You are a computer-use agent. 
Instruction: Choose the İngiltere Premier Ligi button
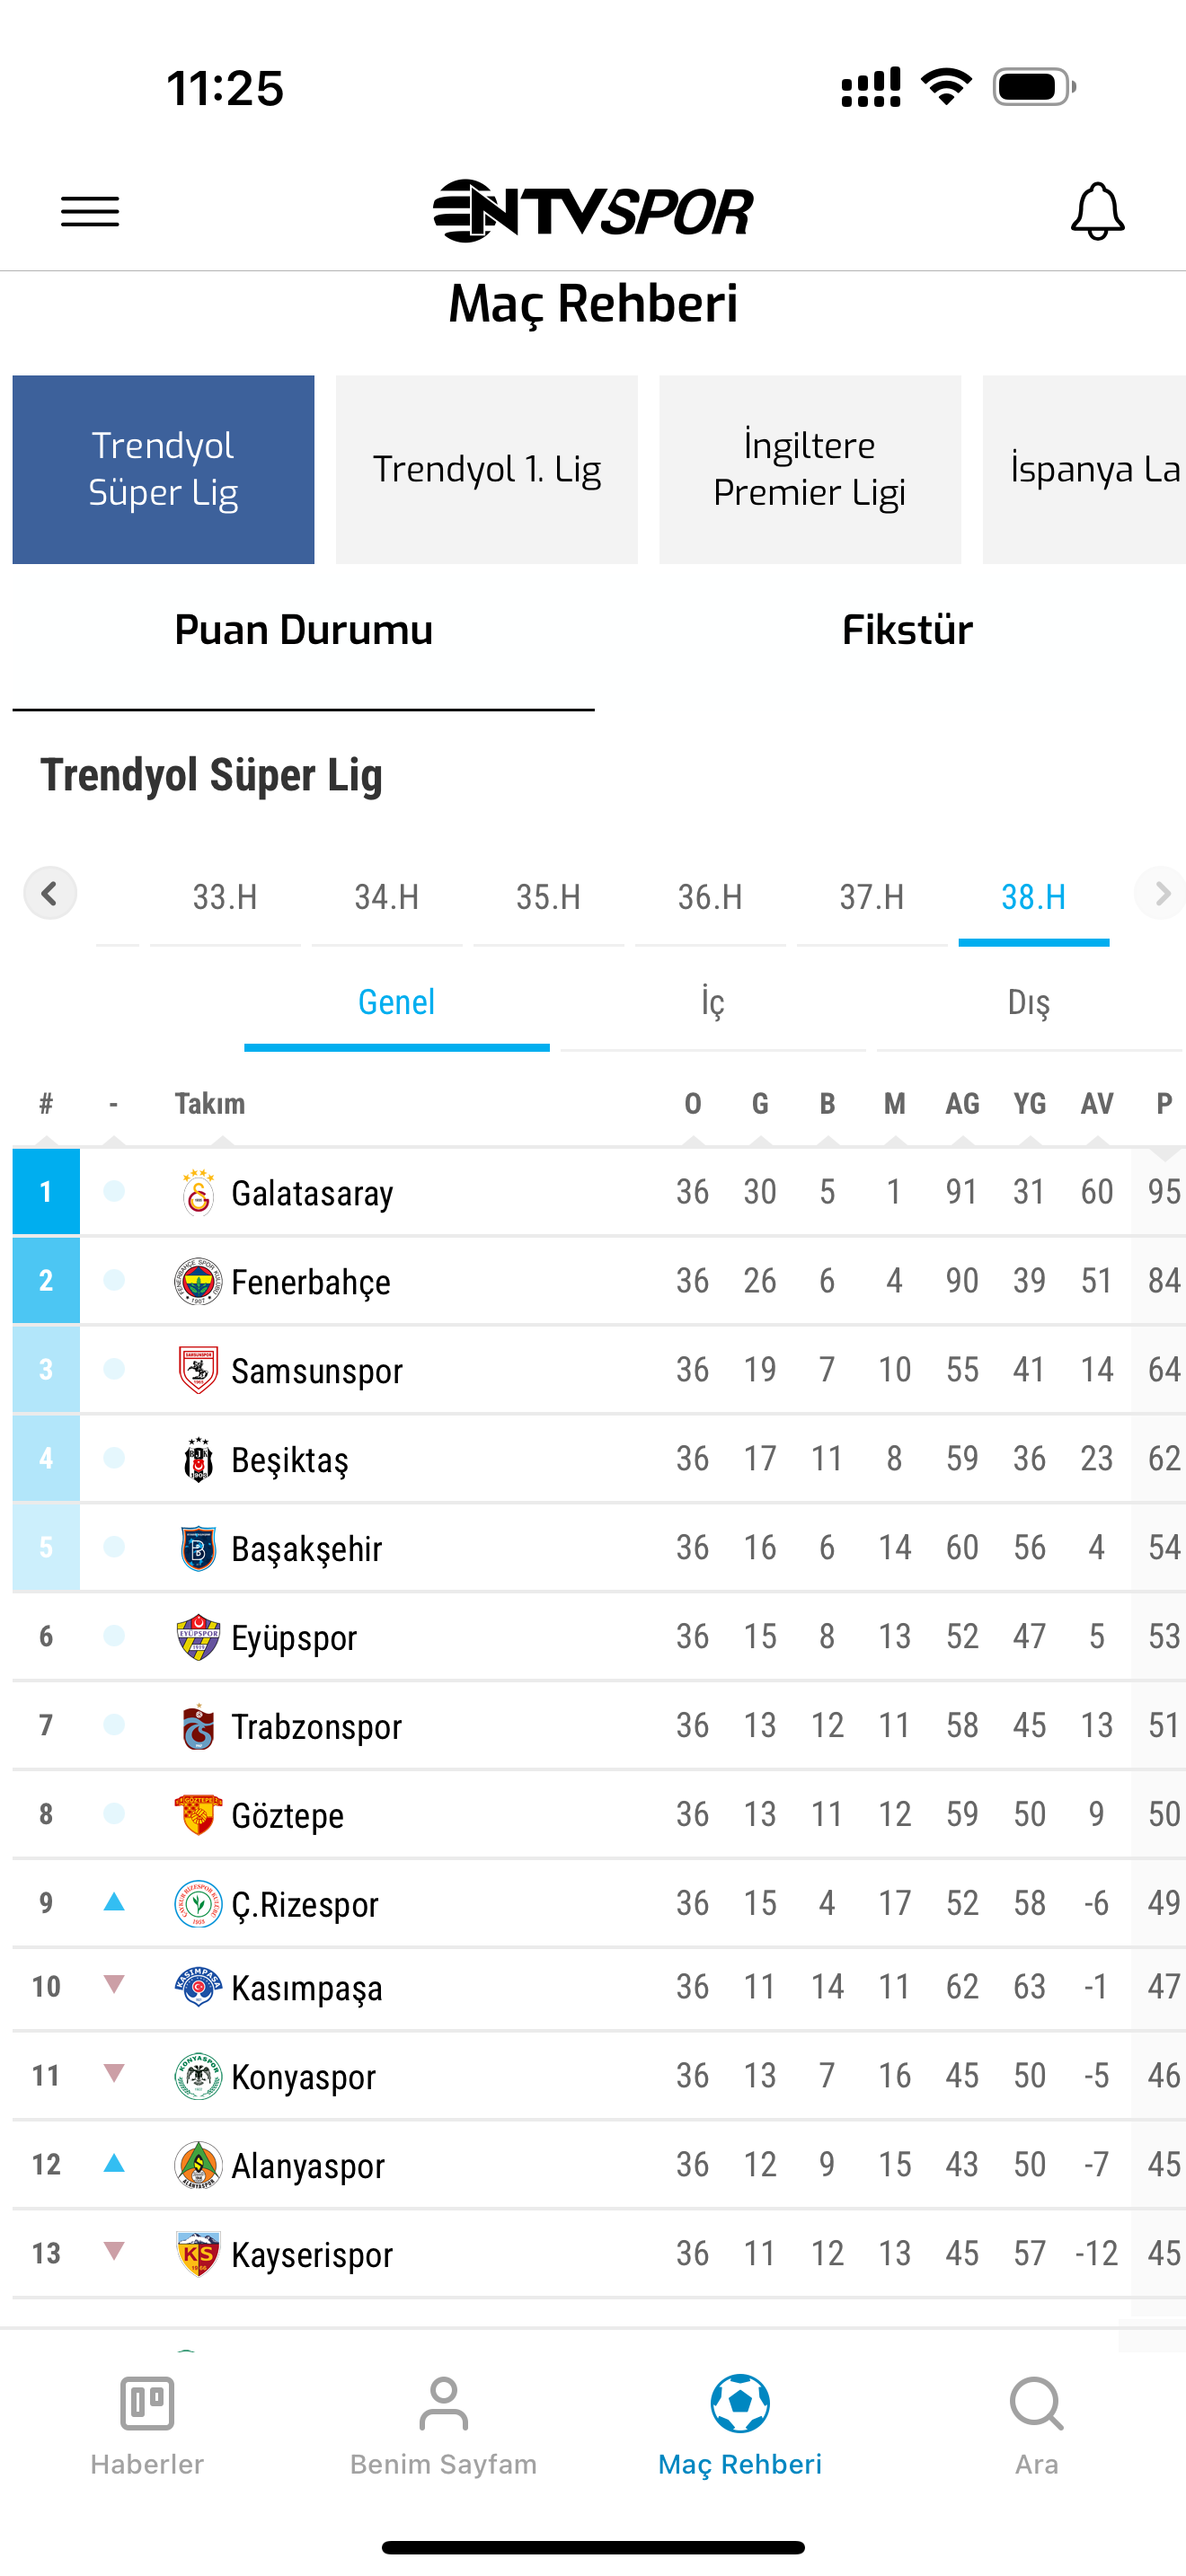pos(810,469)
